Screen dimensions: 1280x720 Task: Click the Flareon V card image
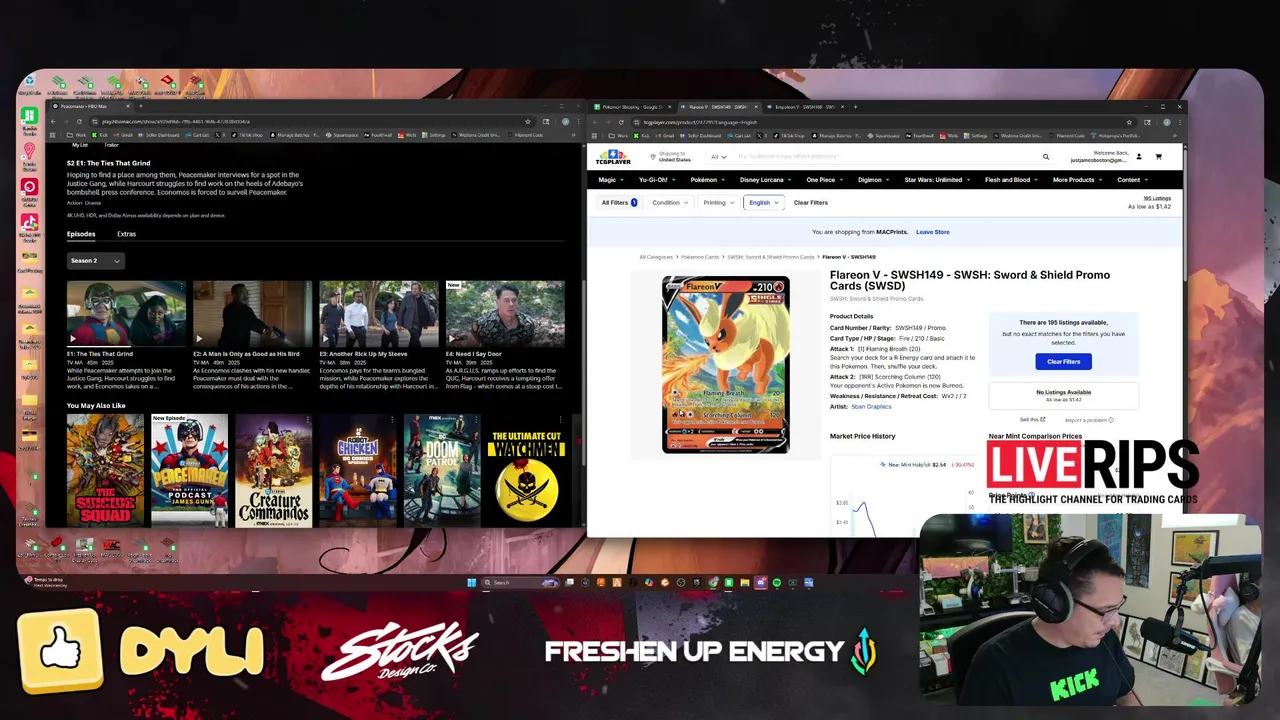[725, 365]
